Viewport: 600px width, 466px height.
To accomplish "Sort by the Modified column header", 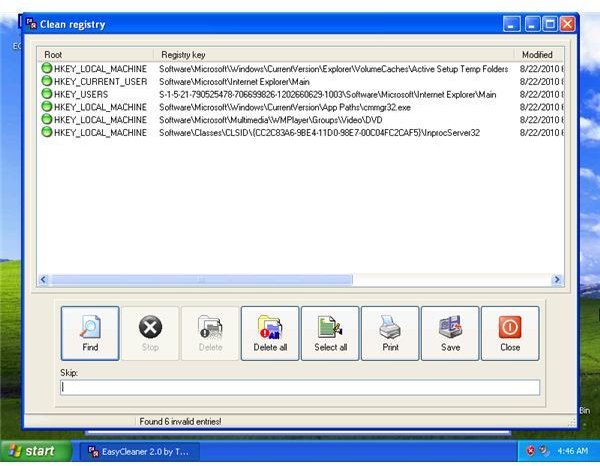I will (539, 55).
